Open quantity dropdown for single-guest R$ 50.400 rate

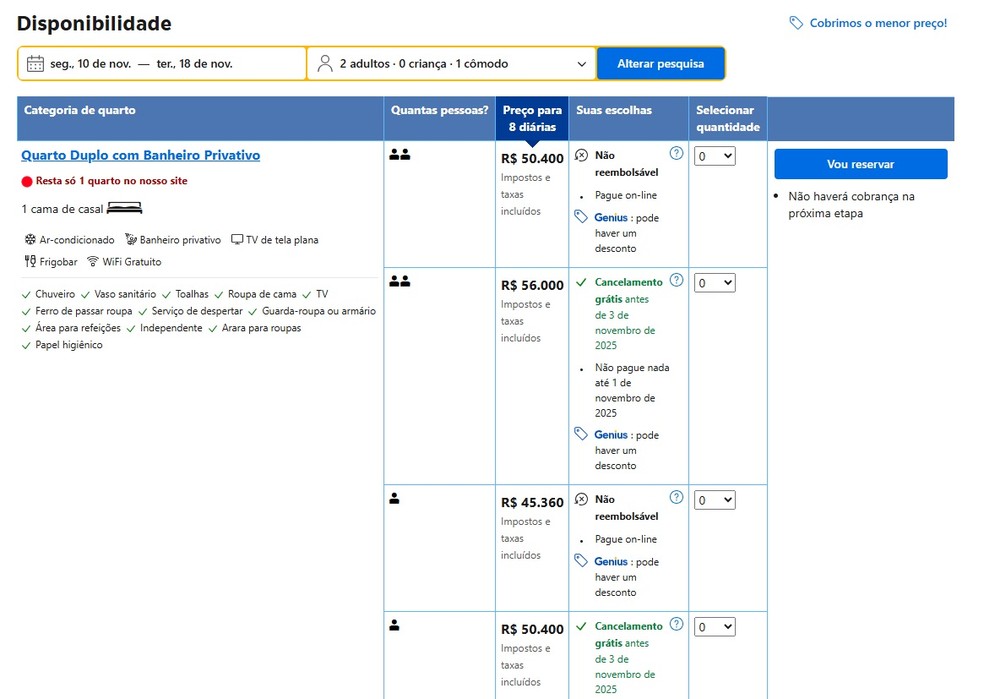click(x=715, y=627)
